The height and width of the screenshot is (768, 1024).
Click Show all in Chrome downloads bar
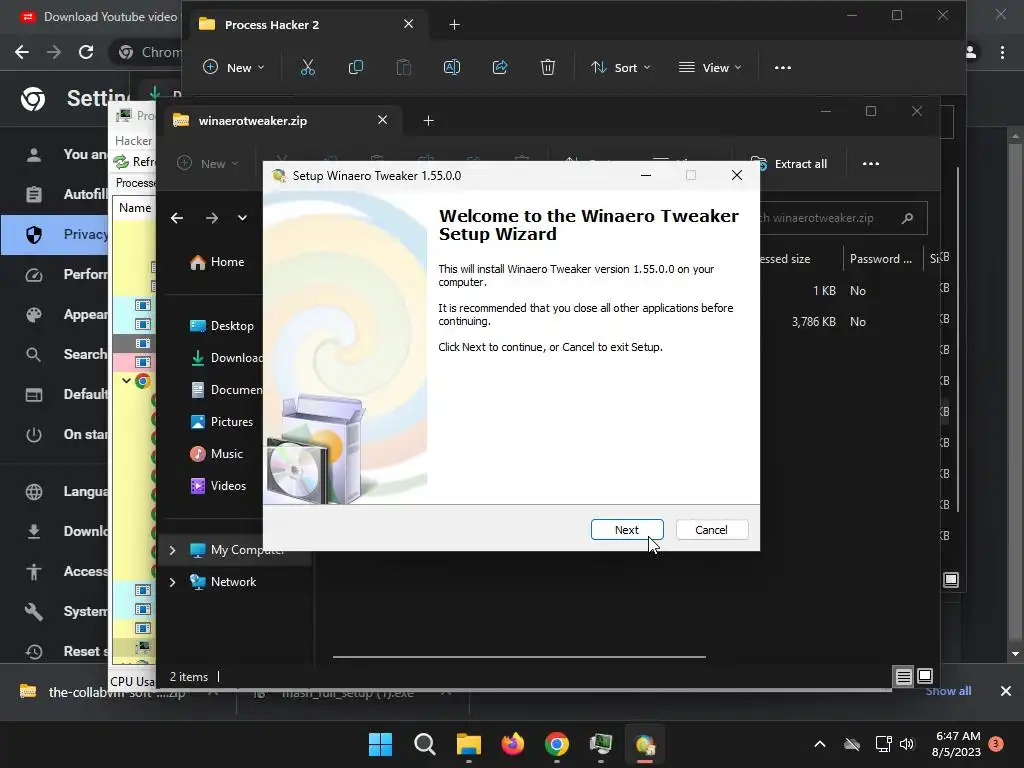[x=948, y=691]
